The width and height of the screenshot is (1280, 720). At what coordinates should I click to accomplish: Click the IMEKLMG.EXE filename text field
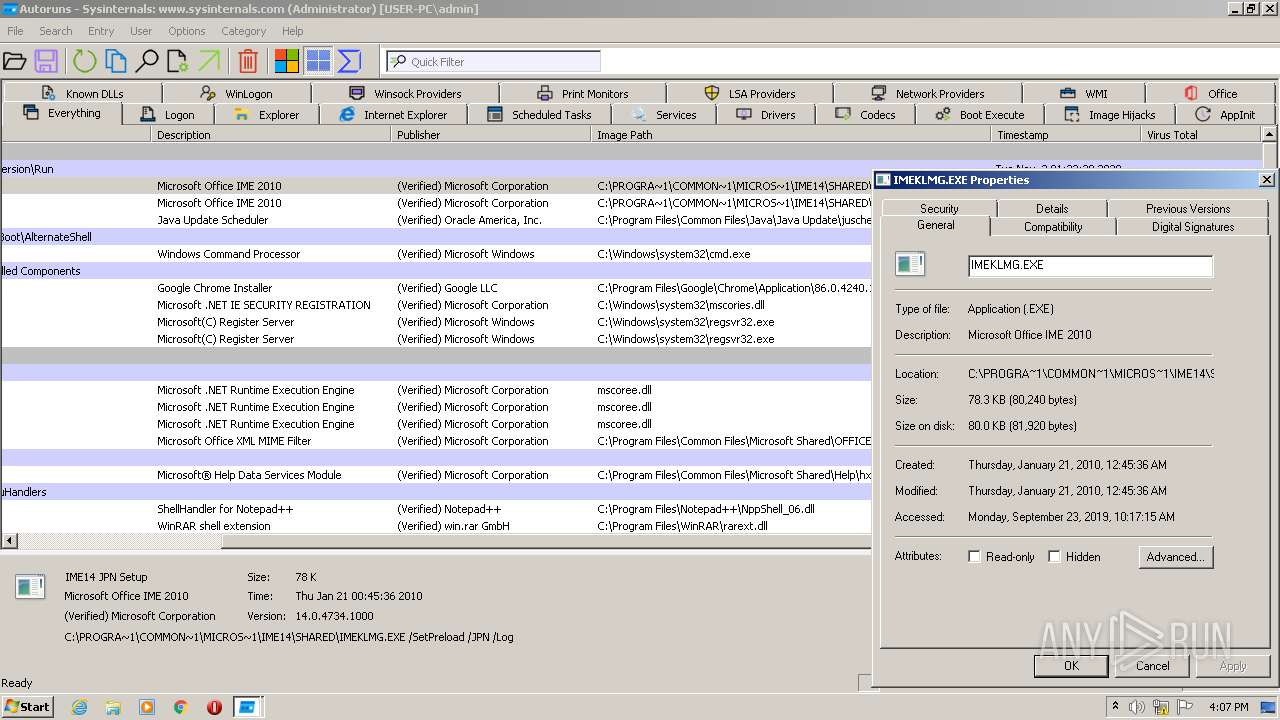point(1090,265)
